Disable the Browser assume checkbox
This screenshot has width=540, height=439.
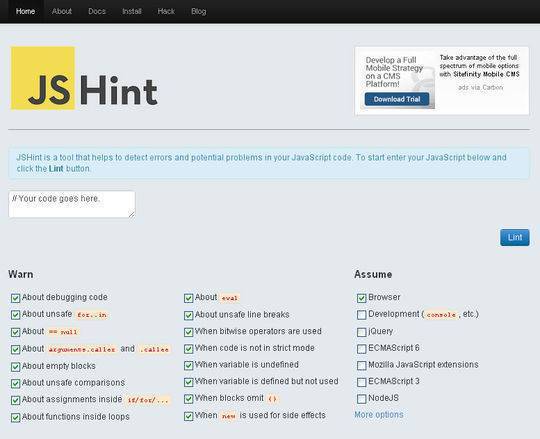point(362,298)
